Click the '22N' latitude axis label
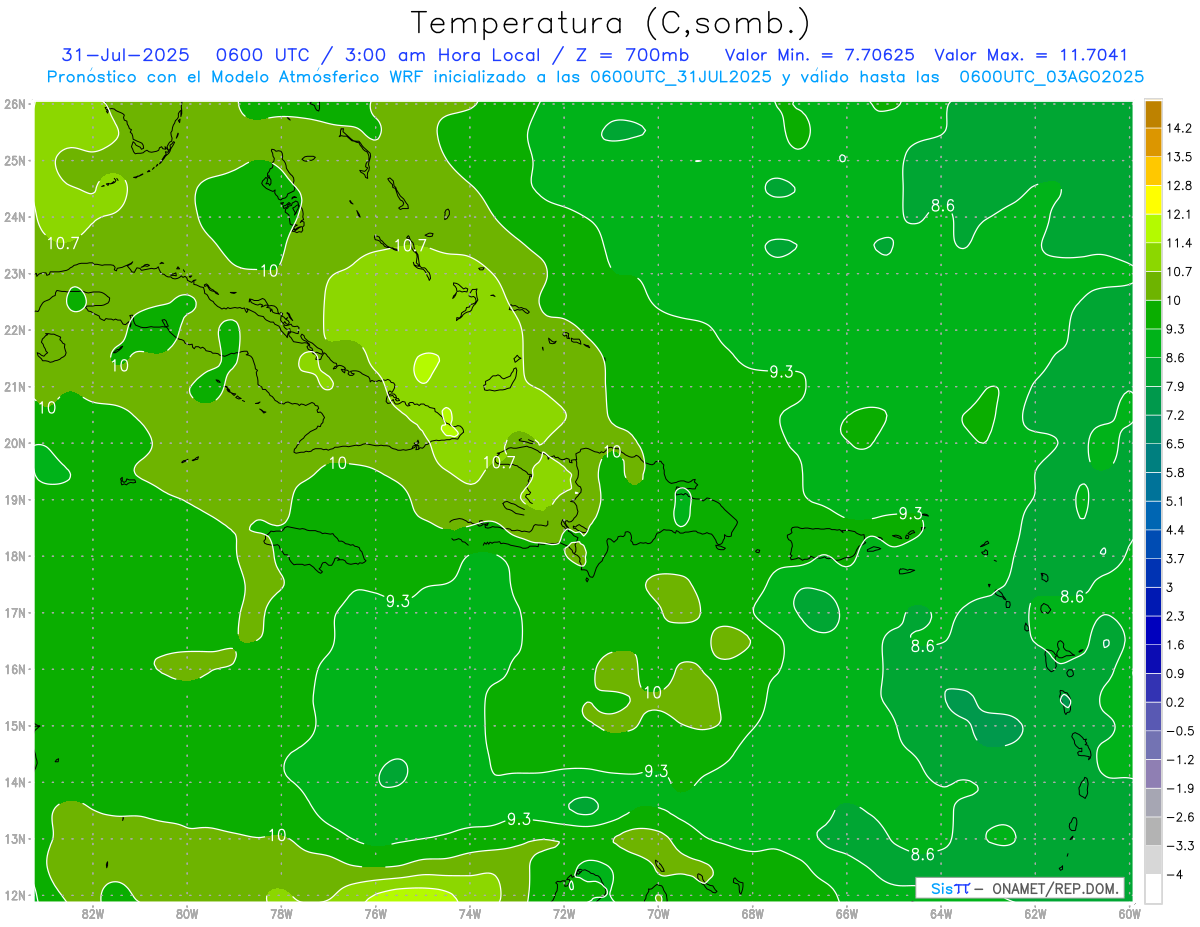 tap(15, 330)
